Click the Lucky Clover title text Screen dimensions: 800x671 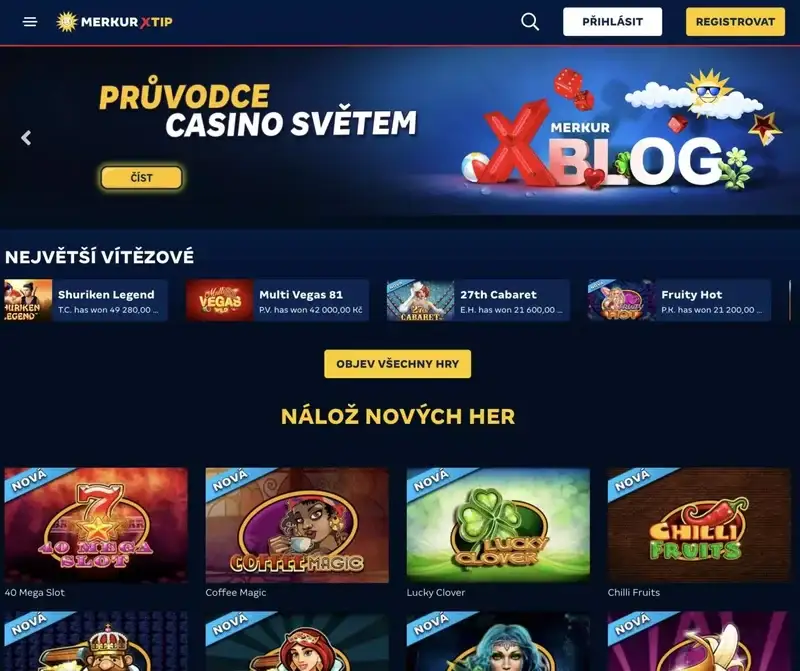click(x=436, y=592)
